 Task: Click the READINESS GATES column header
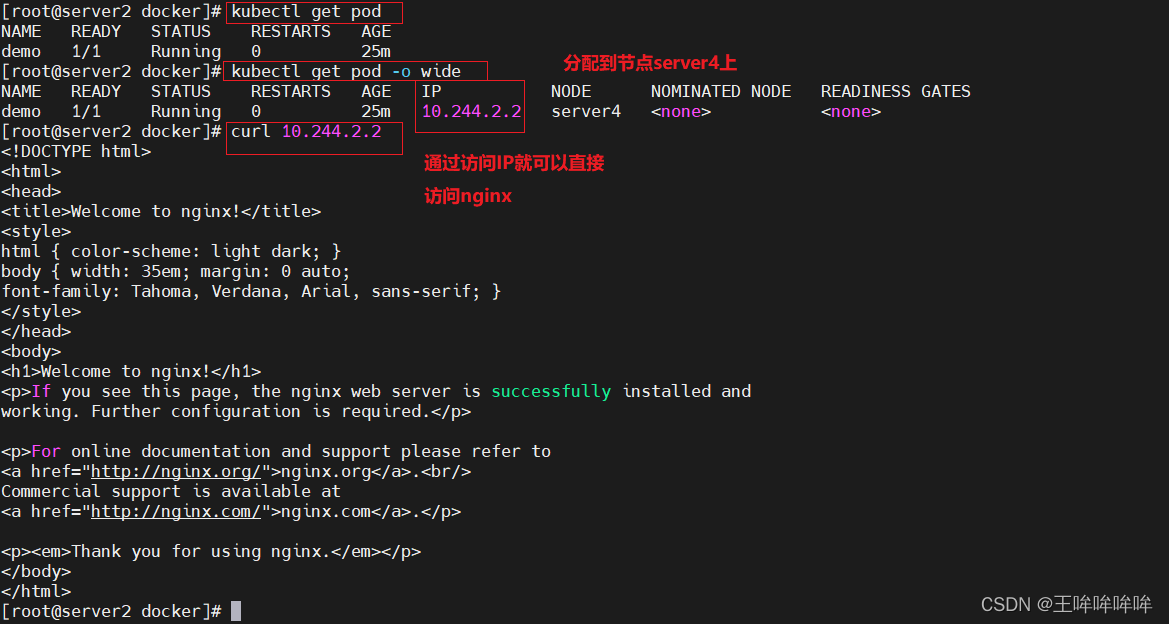(895, 91)
